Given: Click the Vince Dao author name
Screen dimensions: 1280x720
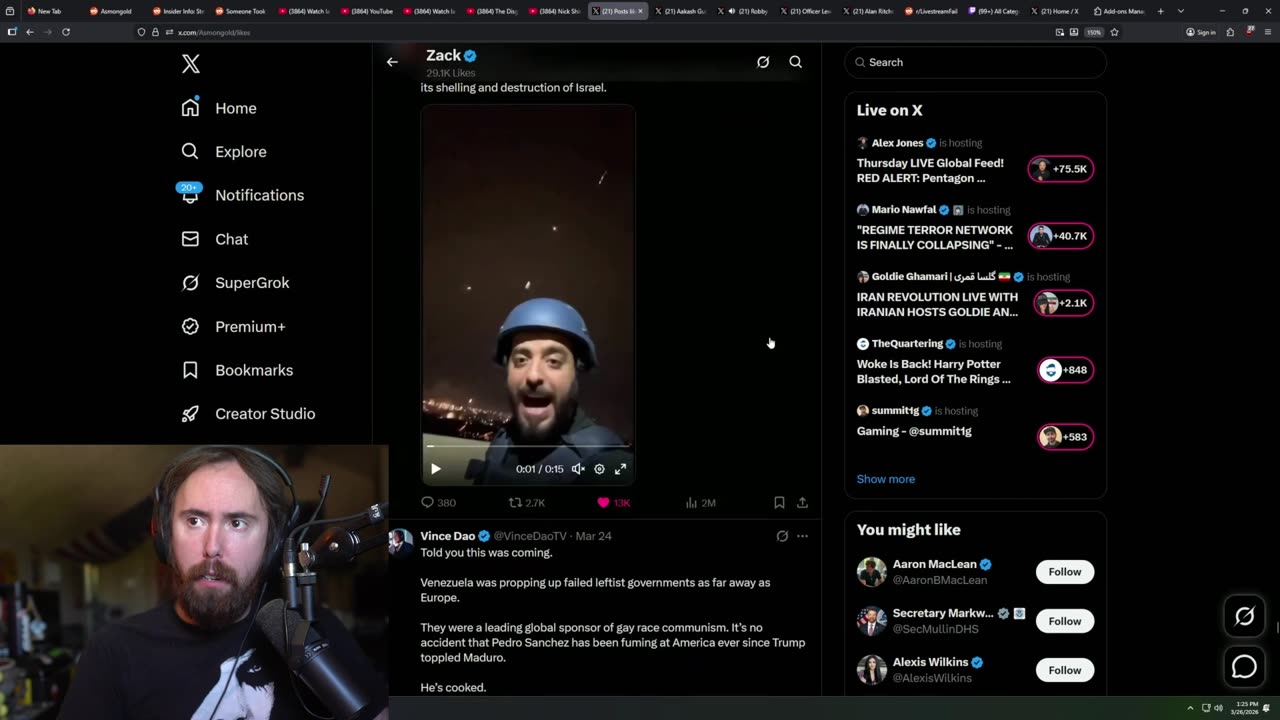Looking at the screenshot, I should click(x=448, y=536).
